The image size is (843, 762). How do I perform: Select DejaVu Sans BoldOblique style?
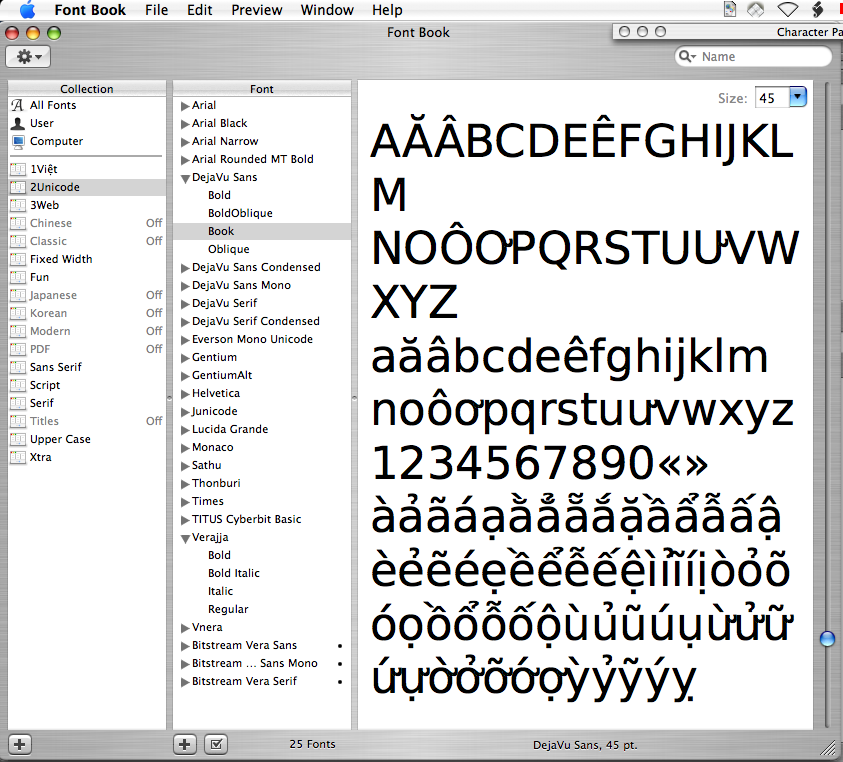(240, 213)
